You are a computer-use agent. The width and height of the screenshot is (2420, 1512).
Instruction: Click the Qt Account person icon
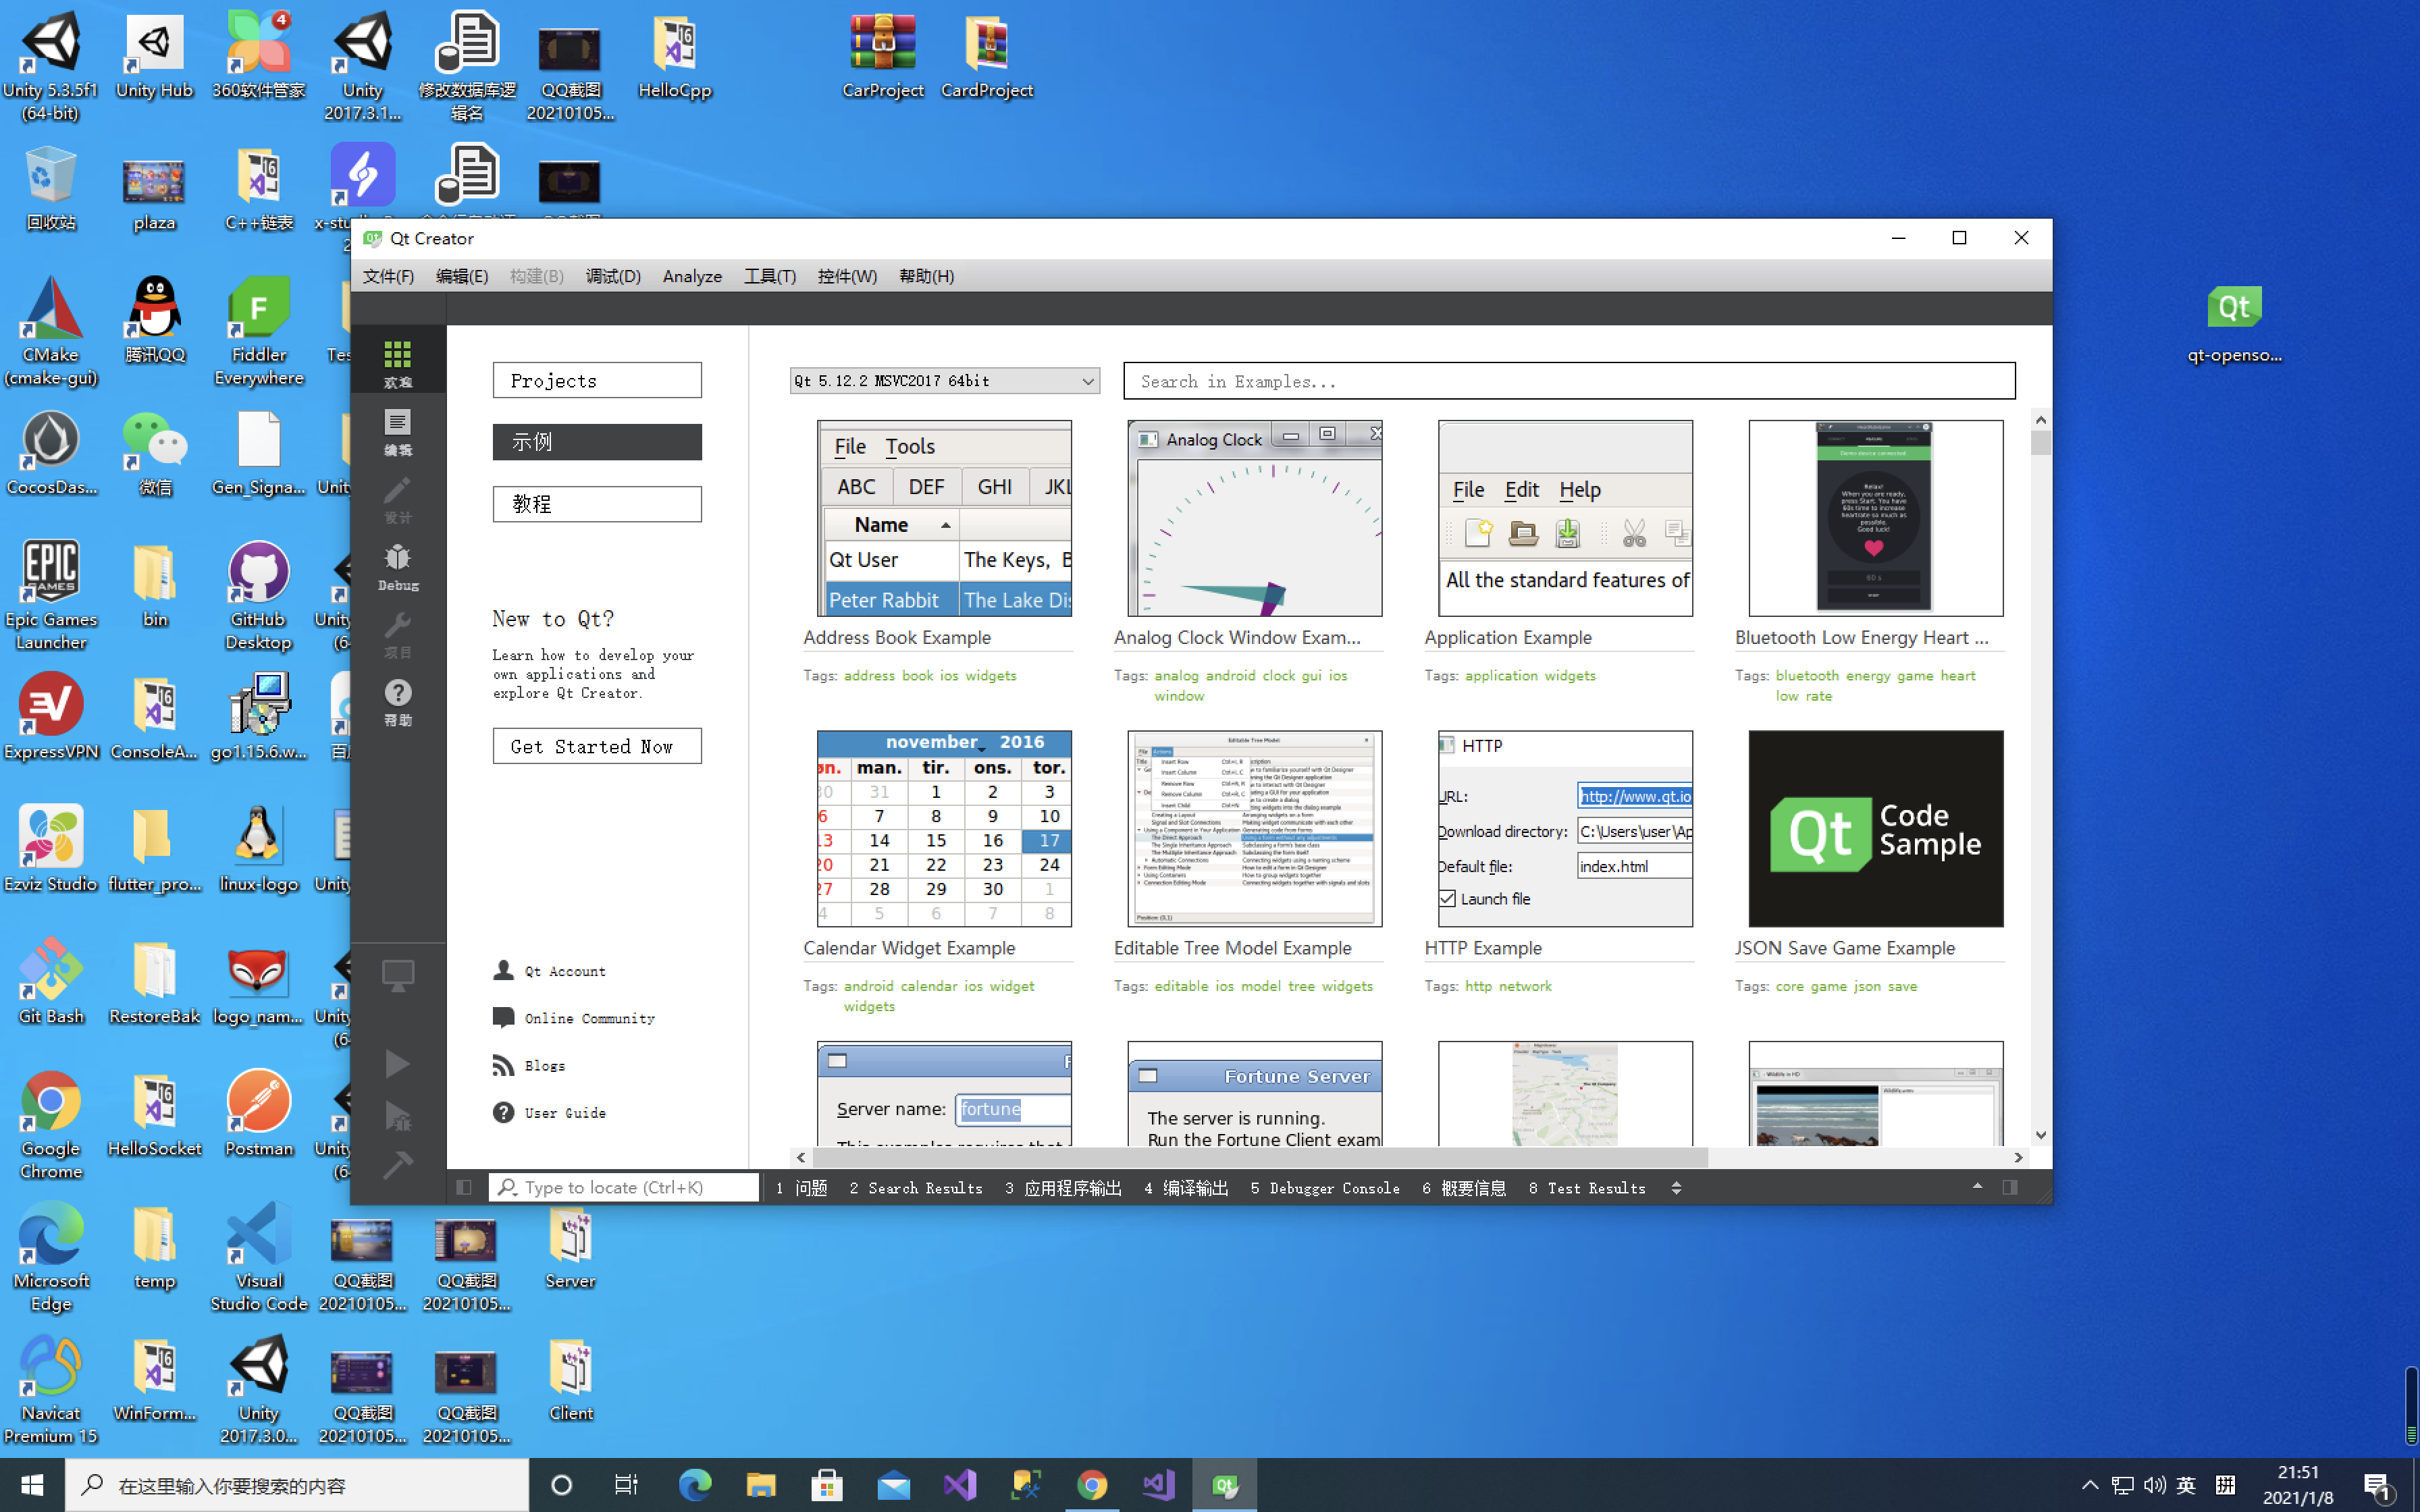(x=503, y=970)
